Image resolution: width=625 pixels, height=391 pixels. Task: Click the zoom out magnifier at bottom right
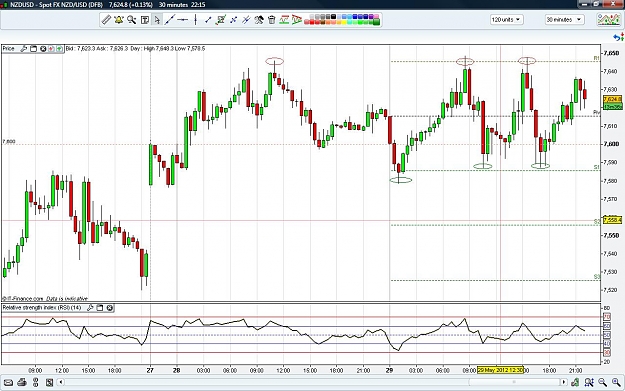tap(602, 383)
